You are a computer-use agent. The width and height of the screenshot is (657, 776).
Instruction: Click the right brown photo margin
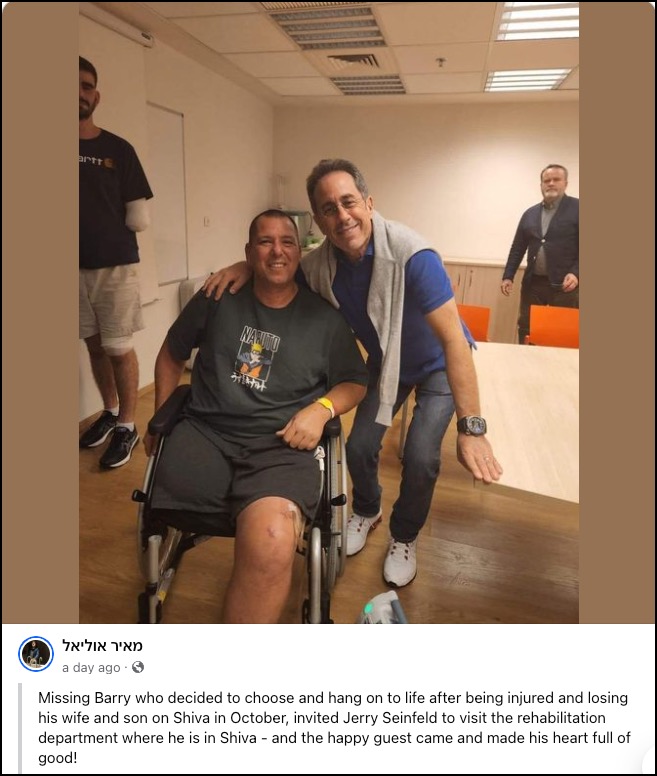(617, 312)
